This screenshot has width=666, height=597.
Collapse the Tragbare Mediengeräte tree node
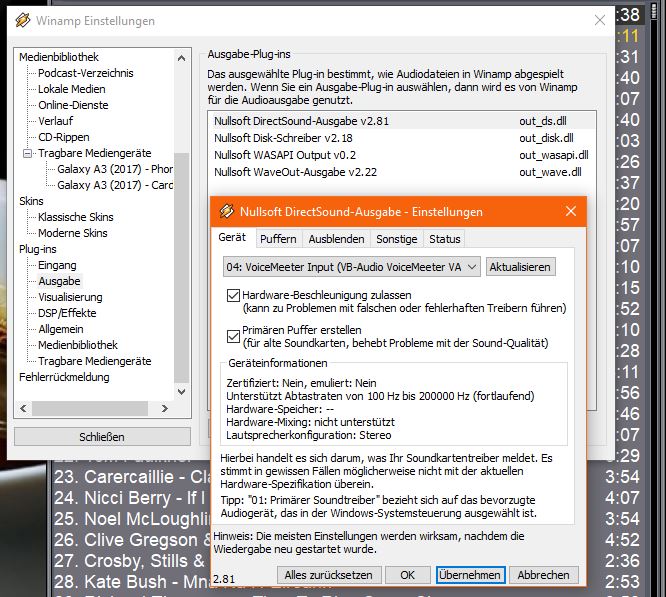27,153
